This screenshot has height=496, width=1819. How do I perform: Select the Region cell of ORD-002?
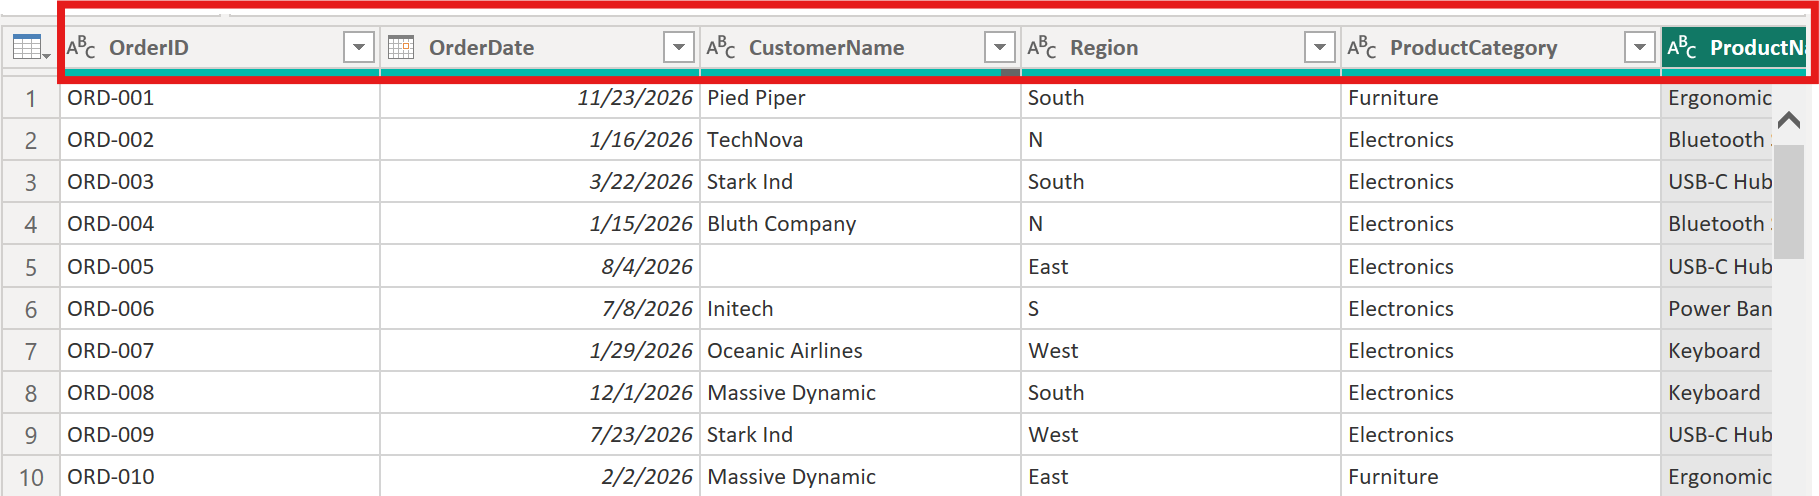1181,140
